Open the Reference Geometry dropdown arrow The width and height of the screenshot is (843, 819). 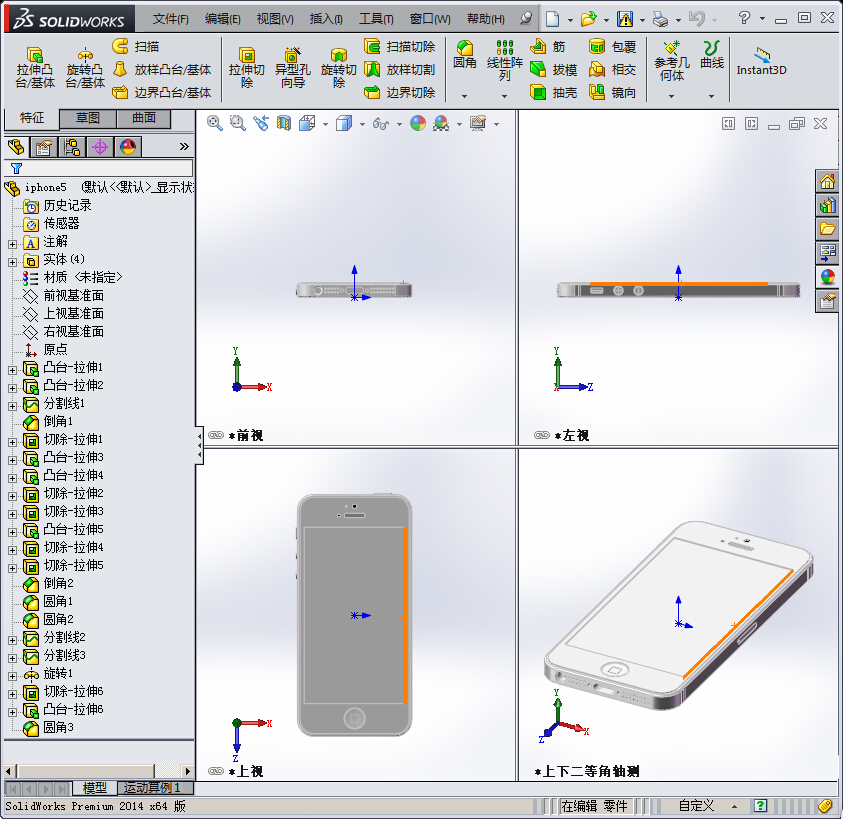[x=671, y=96]
